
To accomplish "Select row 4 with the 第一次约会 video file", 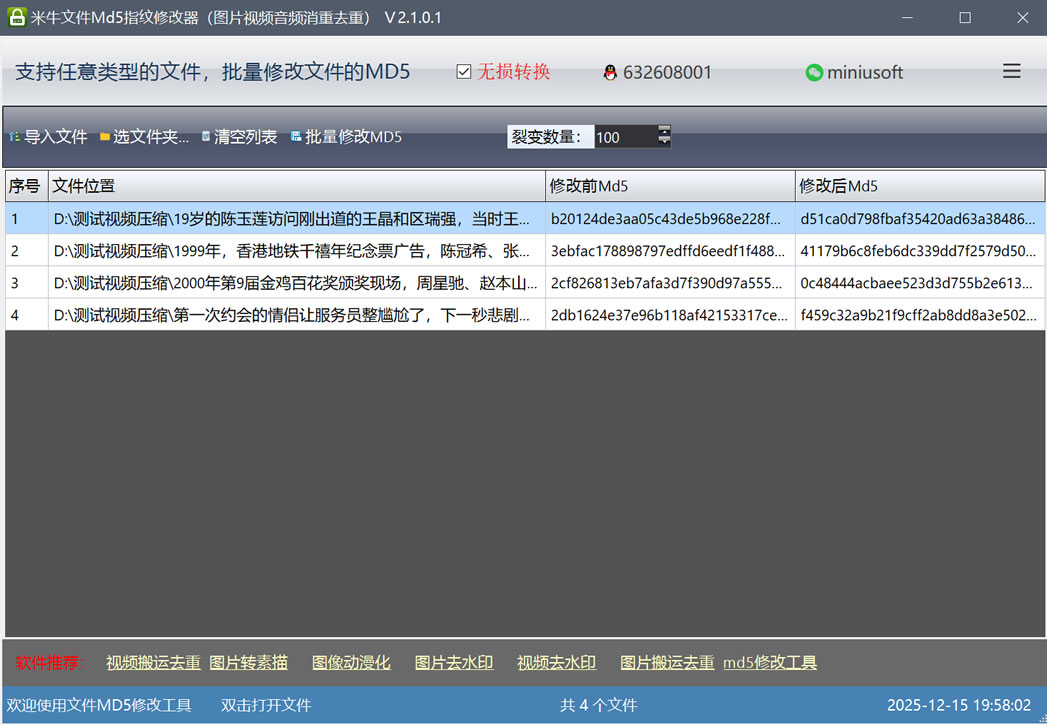I will click(x=296, y=315).
